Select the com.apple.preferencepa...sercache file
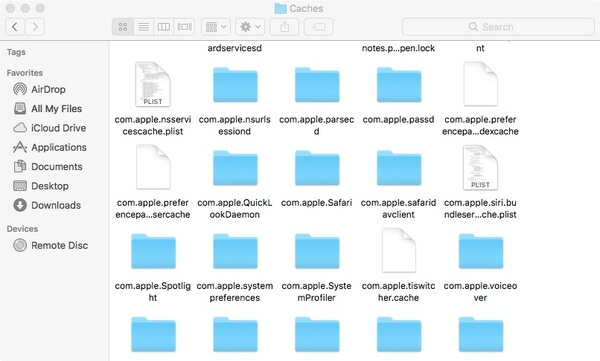 (x=153, y=182)
